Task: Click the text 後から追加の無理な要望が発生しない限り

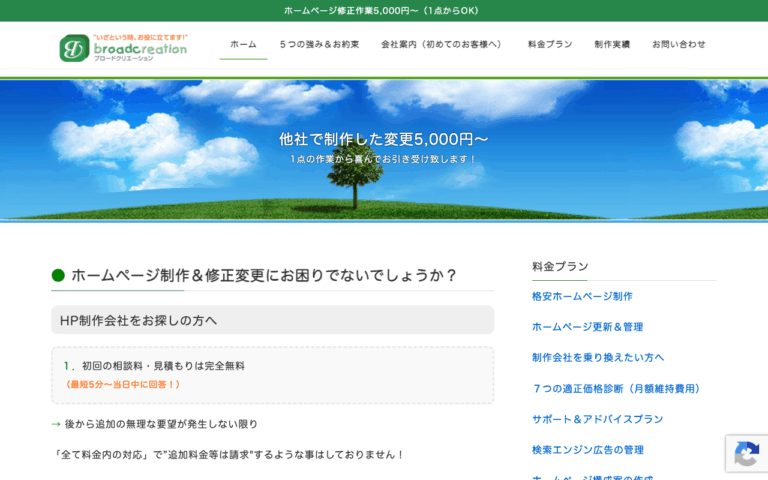Action: tap(161, 424)
